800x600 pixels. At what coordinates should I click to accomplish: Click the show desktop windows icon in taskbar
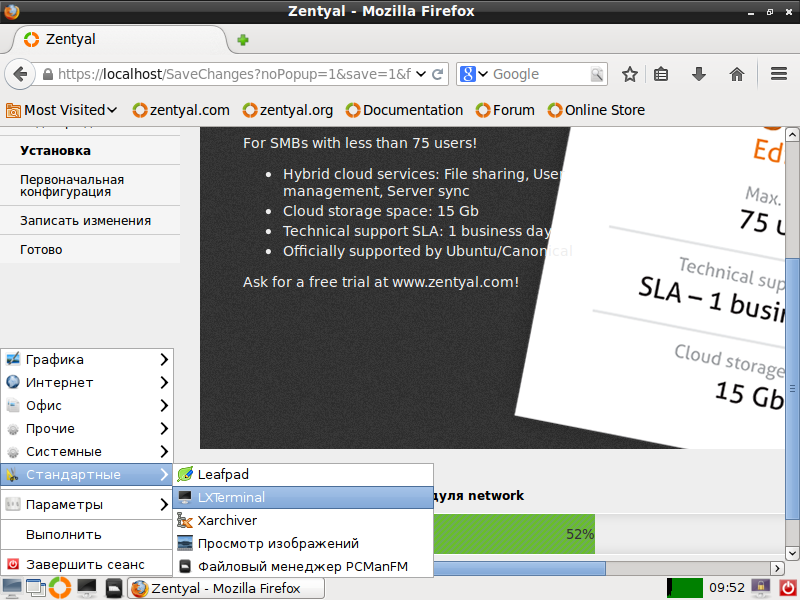[35, 588]
